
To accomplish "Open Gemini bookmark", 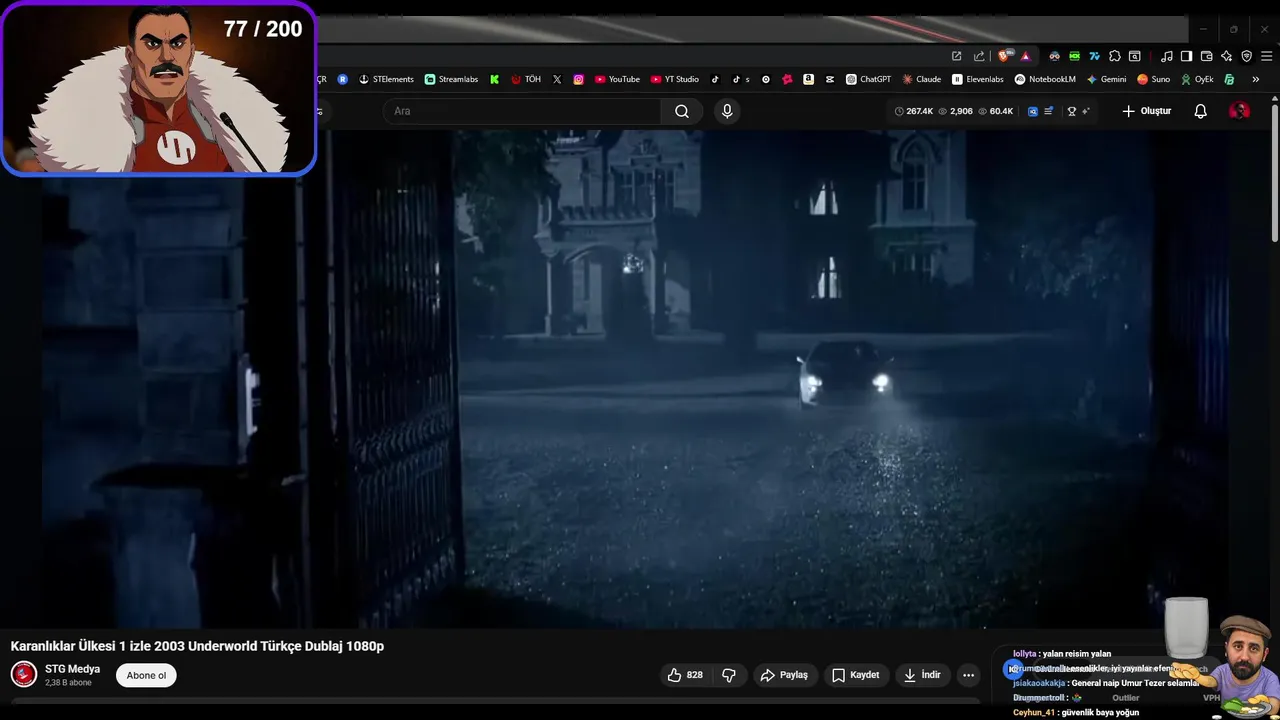I will click(1106, 79).
